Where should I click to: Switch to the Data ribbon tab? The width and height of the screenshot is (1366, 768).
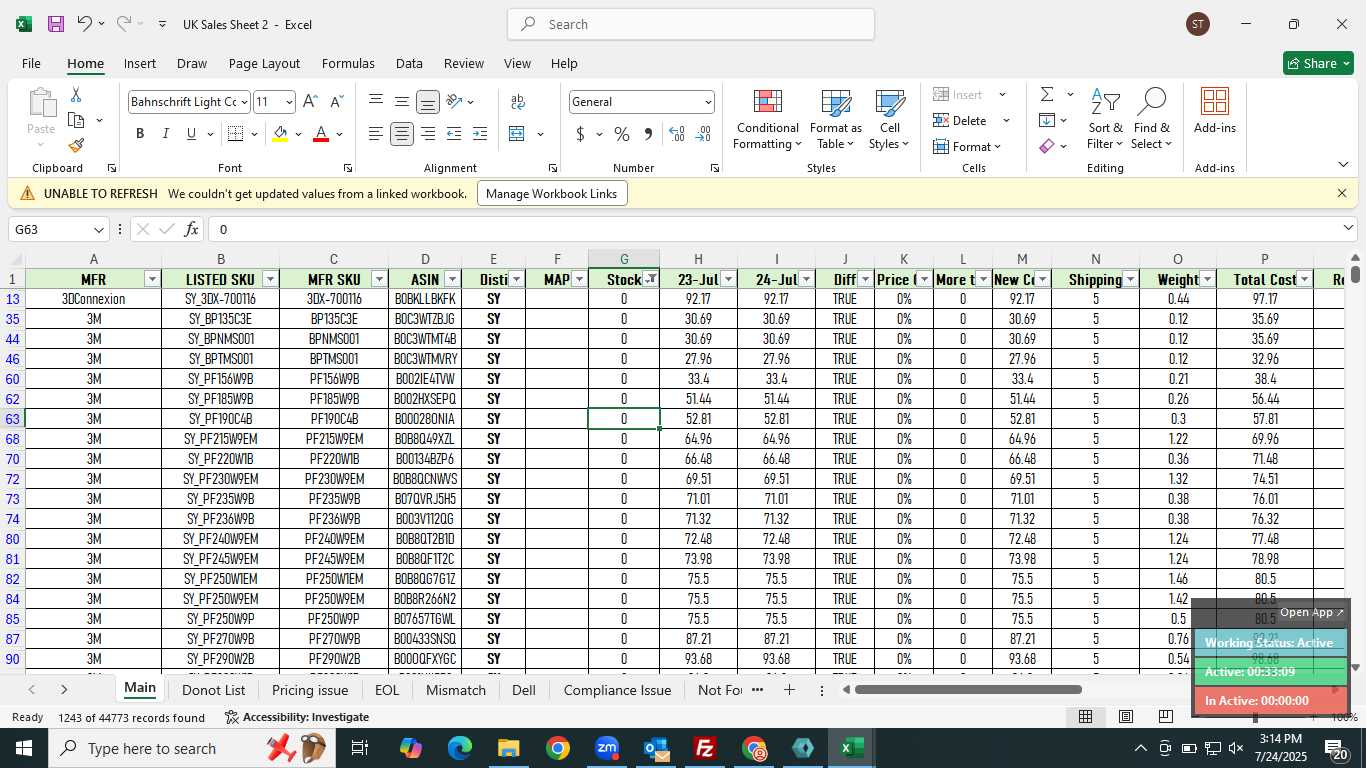pos(409,63)
